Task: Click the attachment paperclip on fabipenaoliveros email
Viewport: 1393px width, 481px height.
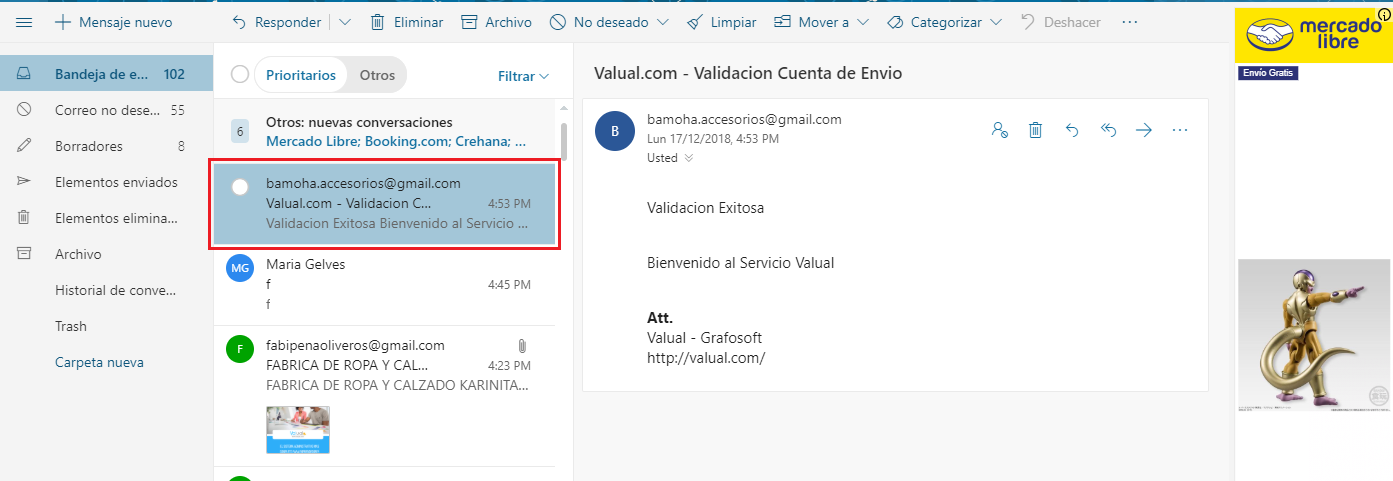Action: click(522, 346)
